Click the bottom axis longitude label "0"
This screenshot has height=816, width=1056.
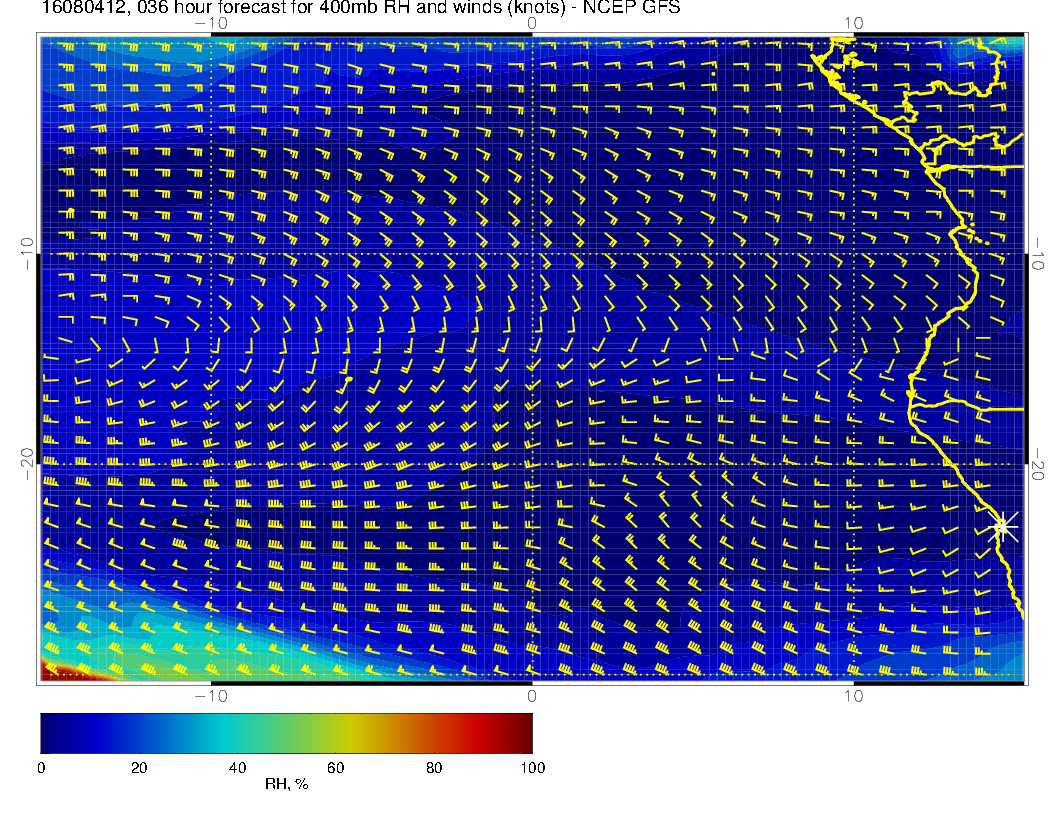coord(532,695)
